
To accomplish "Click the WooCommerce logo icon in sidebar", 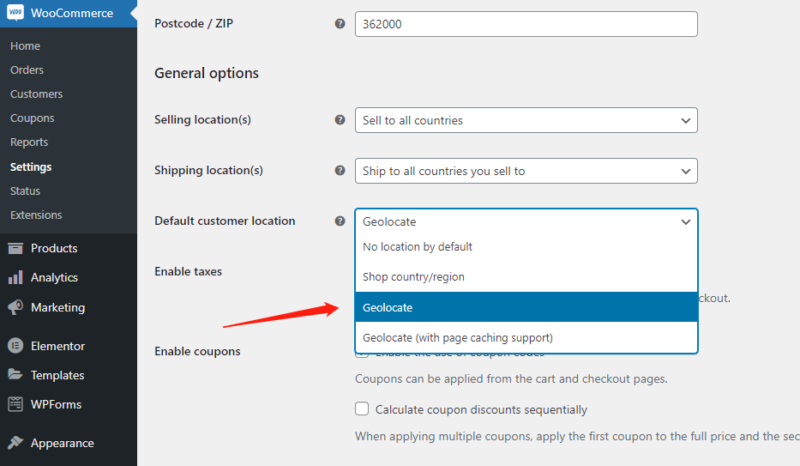I will click(16, 14).
